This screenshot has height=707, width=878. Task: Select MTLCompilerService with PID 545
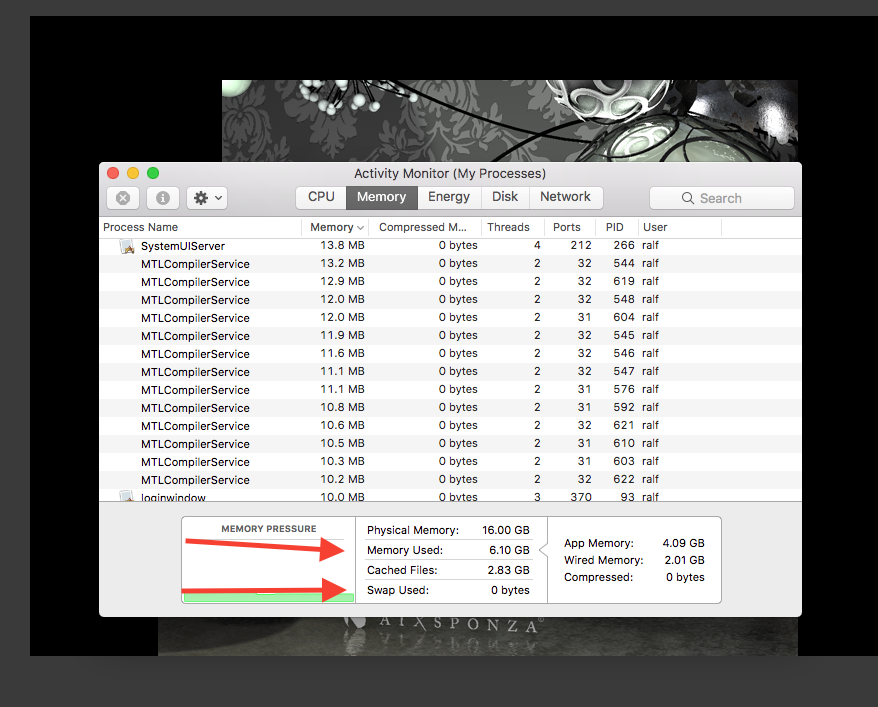point(450,335)
